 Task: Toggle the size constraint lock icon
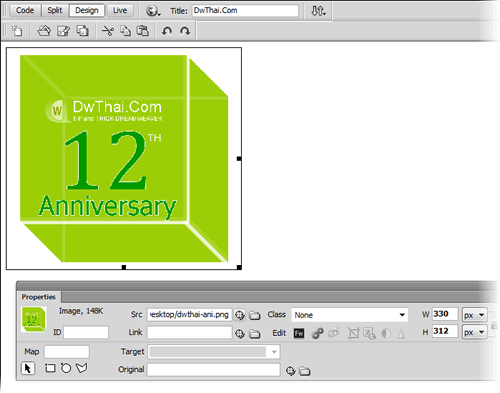tap(494, 325)
